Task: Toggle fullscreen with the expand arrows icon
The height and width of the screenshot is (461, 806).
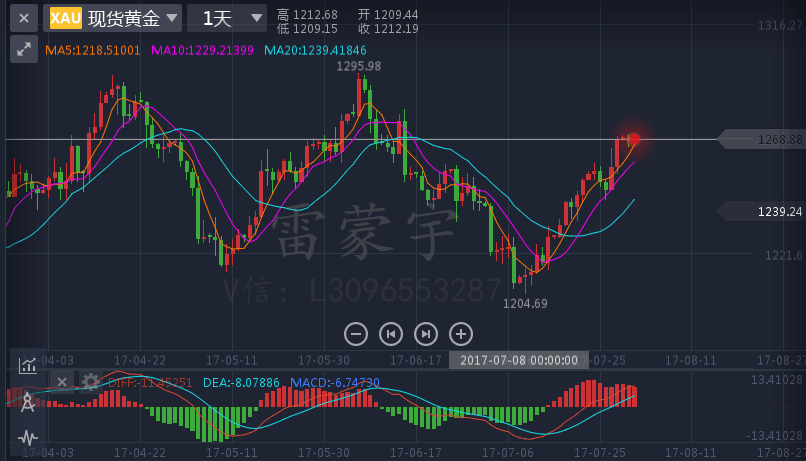Action: pyautogui.click(x=24, y=49)
